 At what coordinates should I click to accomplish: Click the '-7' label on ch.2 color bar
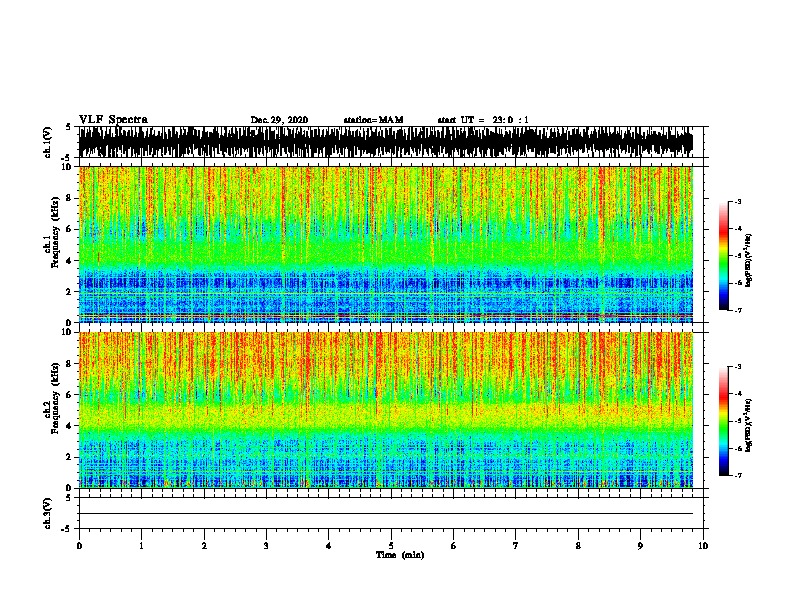tap(738, 476)
